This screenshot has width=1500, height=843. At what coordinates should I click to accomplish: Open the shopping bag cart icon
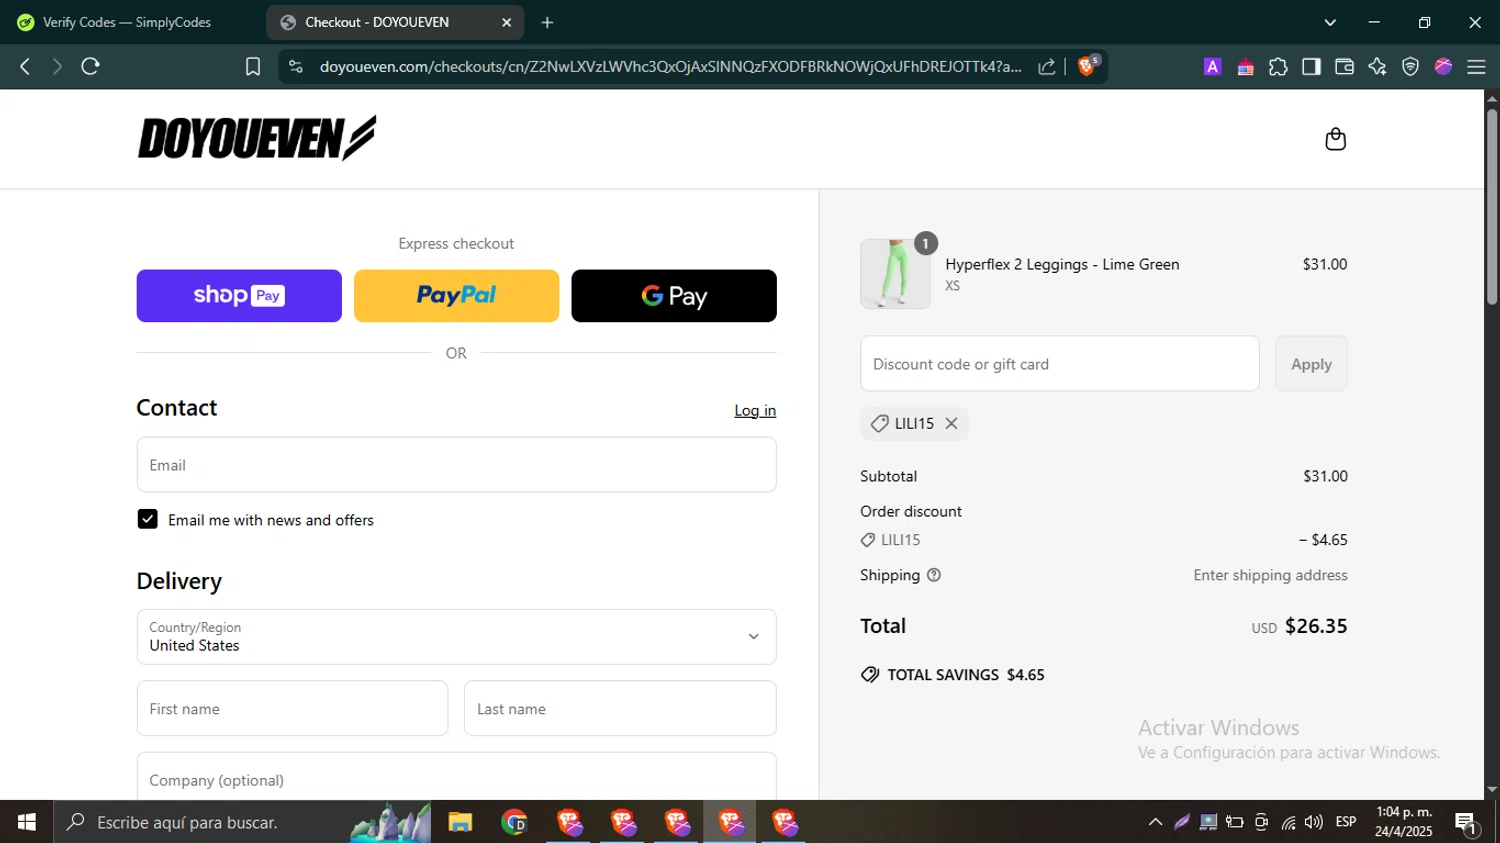pos(1335,139)
